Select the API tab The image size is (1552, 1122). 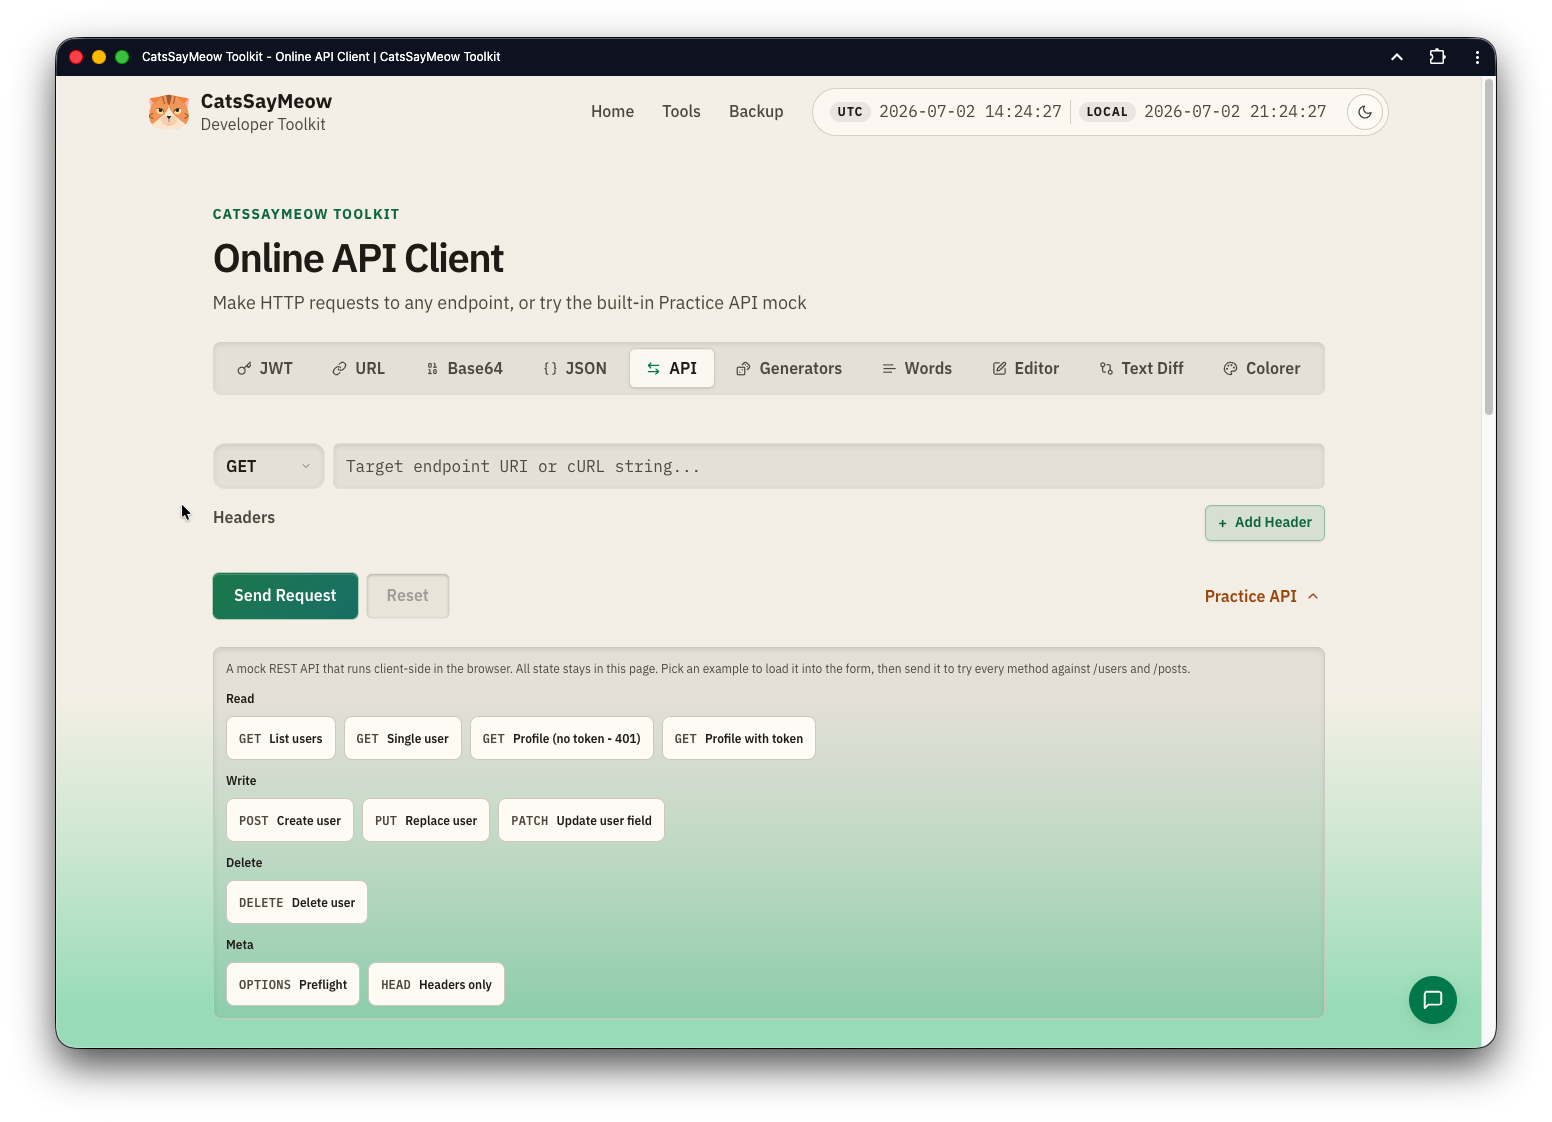coord(671,368)
